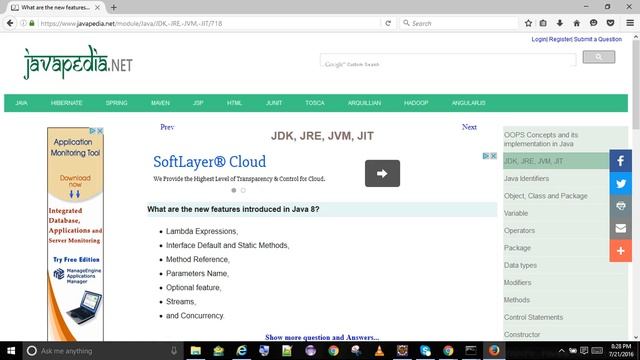Screen dimensions: 640x360
Task: Open File Explorer from the taskbar
Action: [x=196, y=351]
